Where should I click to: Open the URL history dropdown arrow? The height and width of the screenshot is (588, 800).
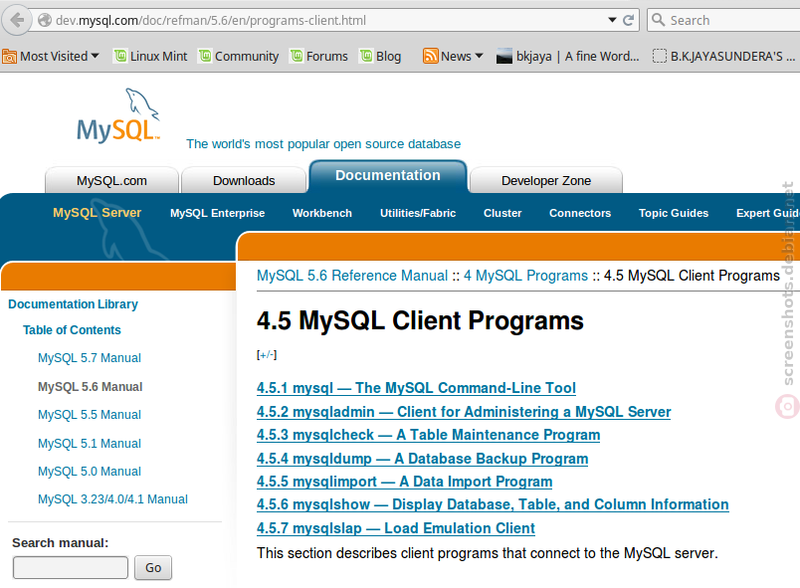(612, 20)
